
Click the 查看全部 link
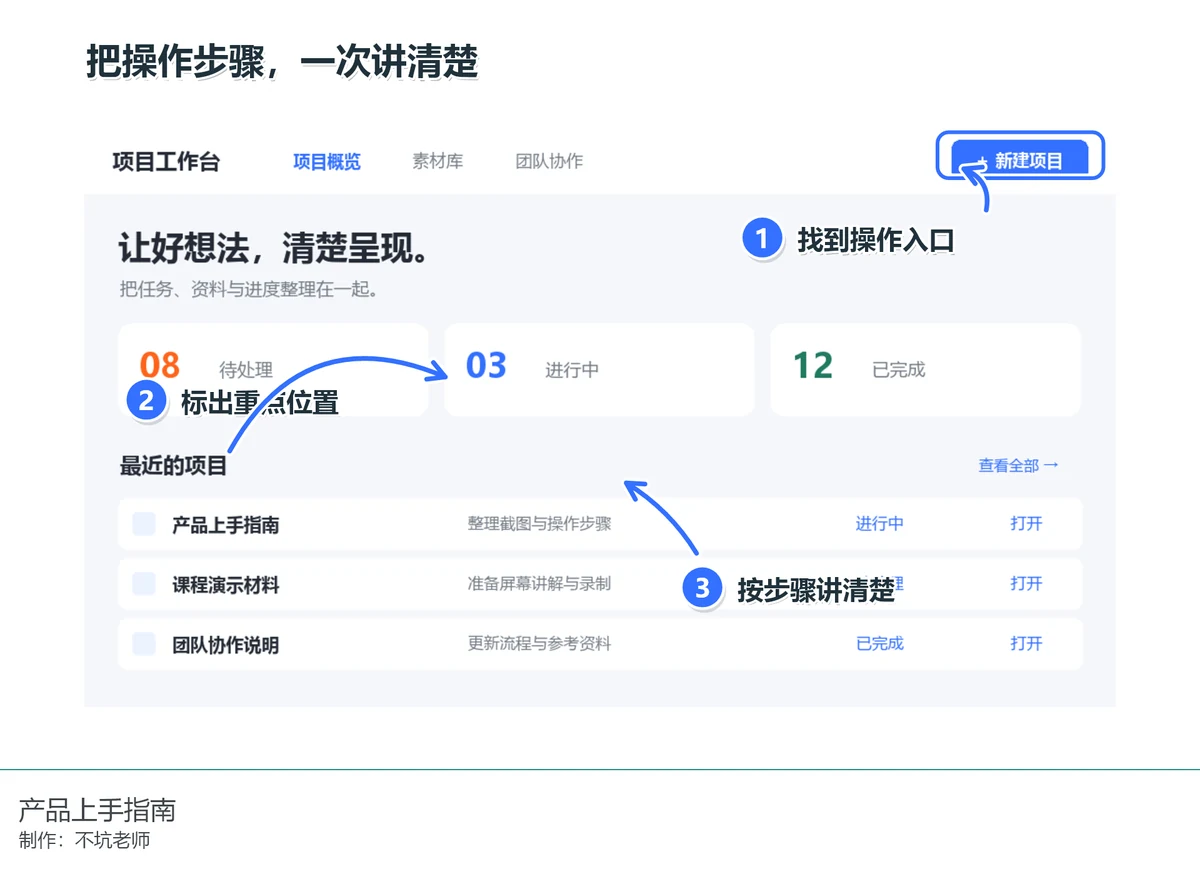[x=1018, y=465]
